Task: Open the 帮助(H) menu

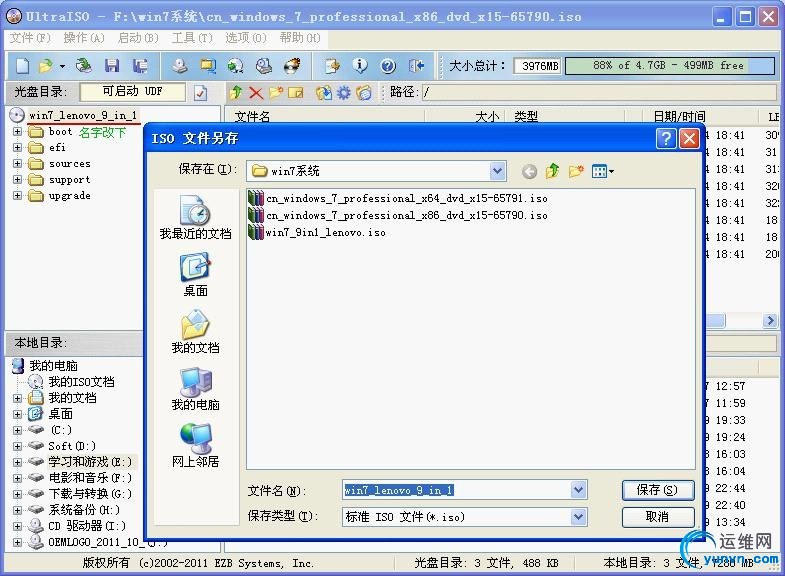Action: coord(299,38)
